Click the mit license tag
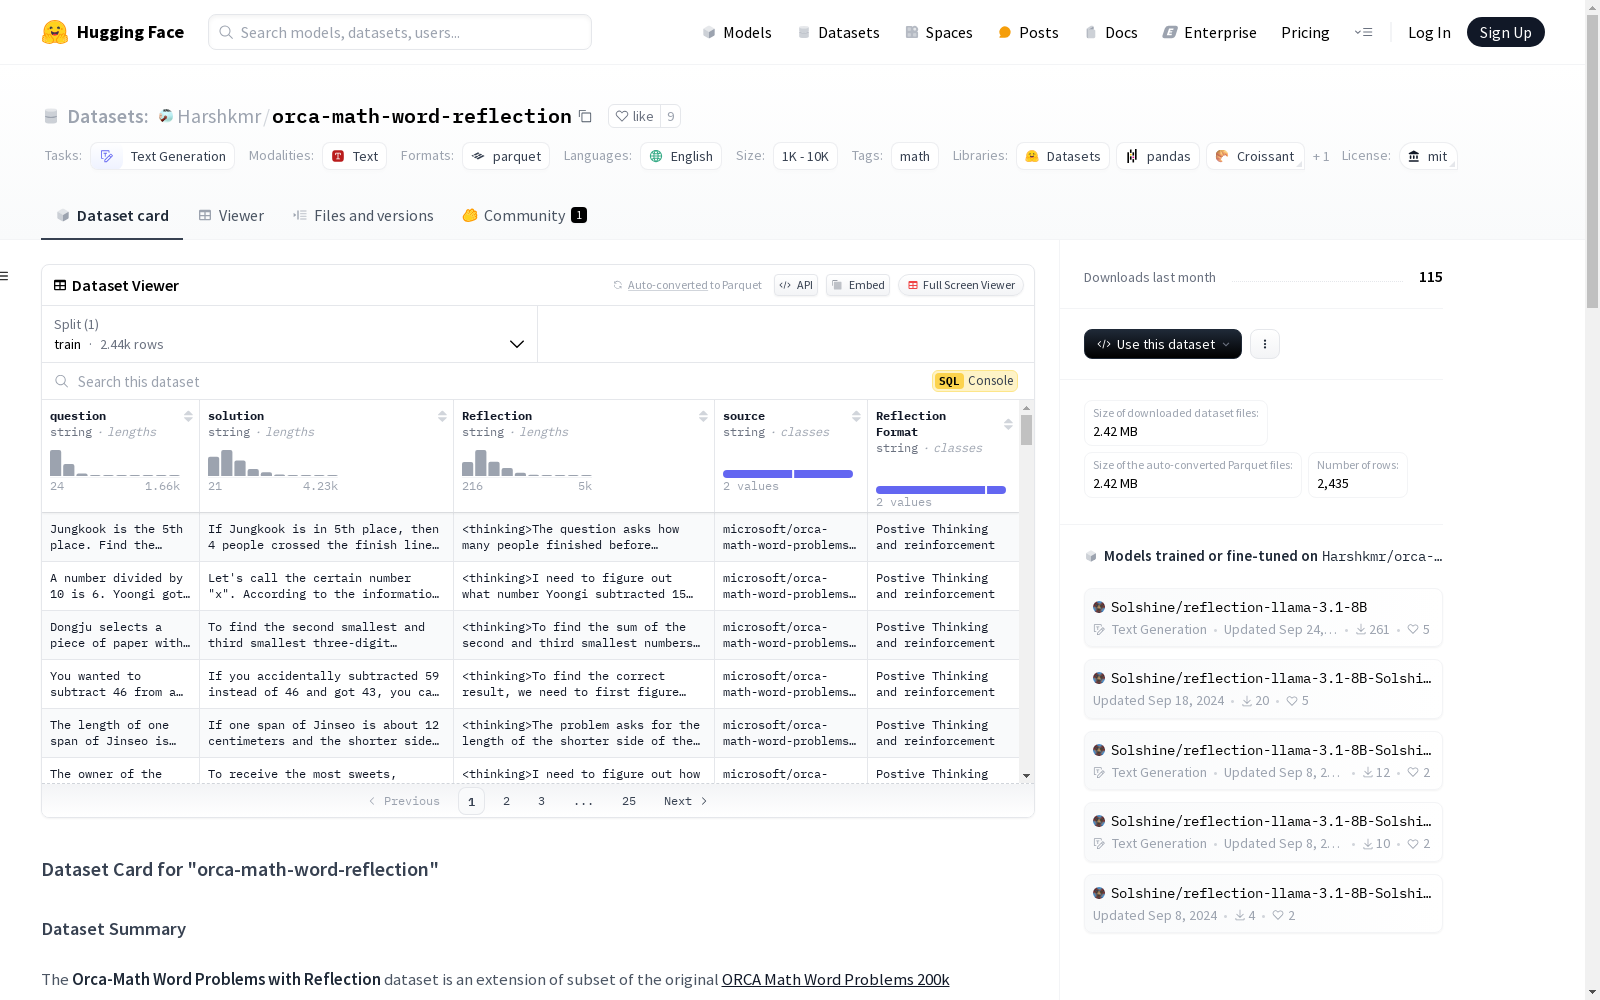Screen dimensions: 1600x1000 click(1428, 156)
